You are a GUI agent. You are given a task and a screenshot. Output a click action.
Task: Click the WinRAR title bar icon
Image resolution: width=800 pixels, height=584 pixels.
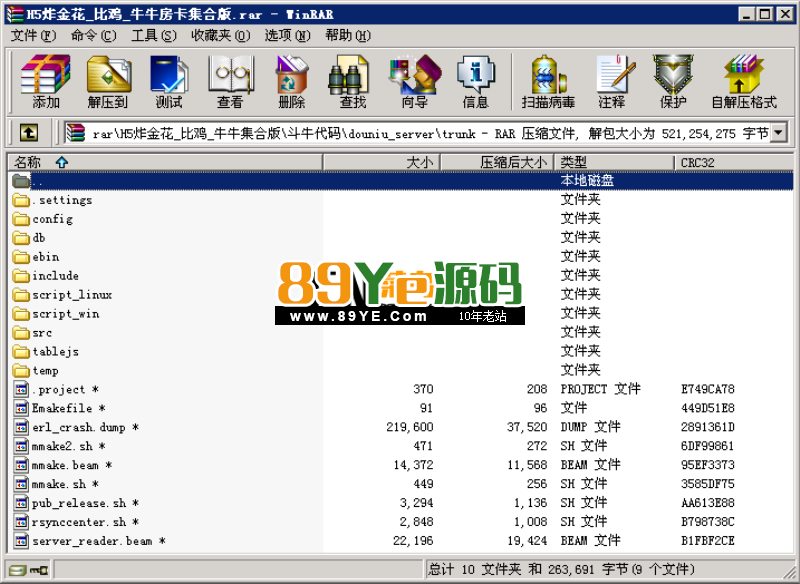(15, 14)
